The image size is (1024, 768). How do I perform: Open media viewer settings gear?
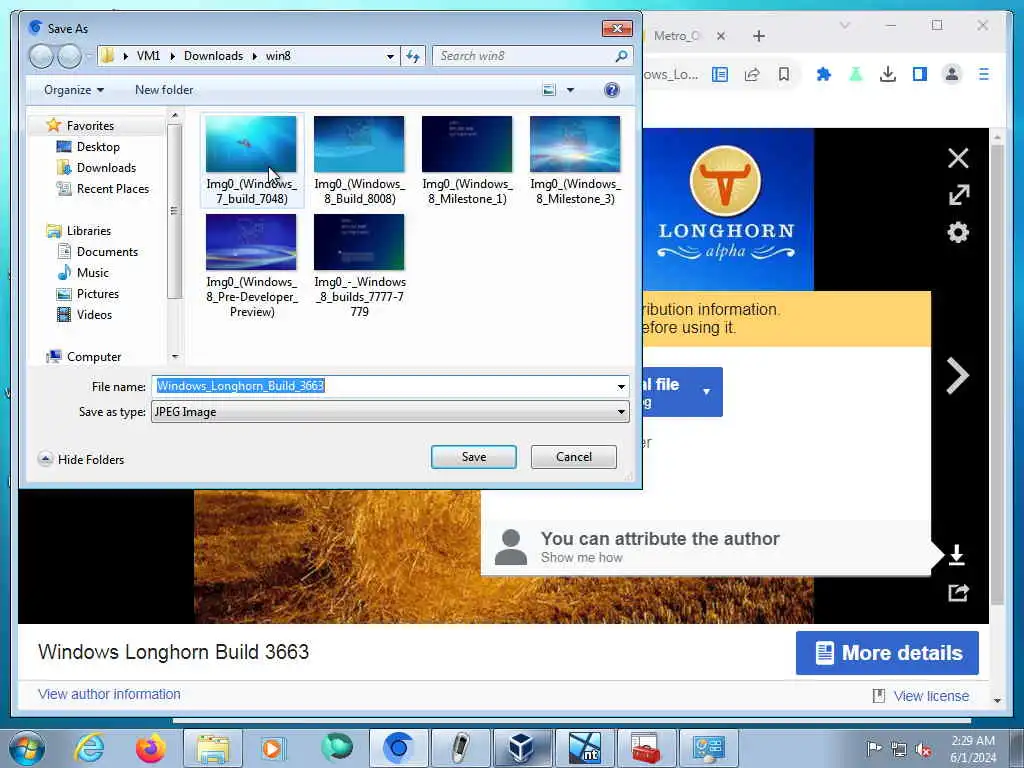point(958,232)
